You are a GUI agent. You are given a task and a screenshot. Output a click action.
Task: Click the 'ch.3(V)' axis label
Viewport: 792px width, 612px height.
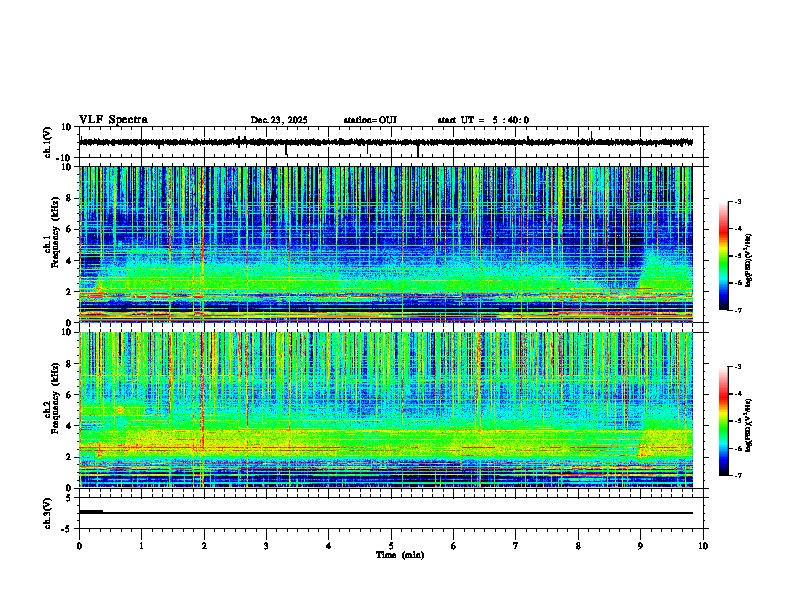(48, 513)
